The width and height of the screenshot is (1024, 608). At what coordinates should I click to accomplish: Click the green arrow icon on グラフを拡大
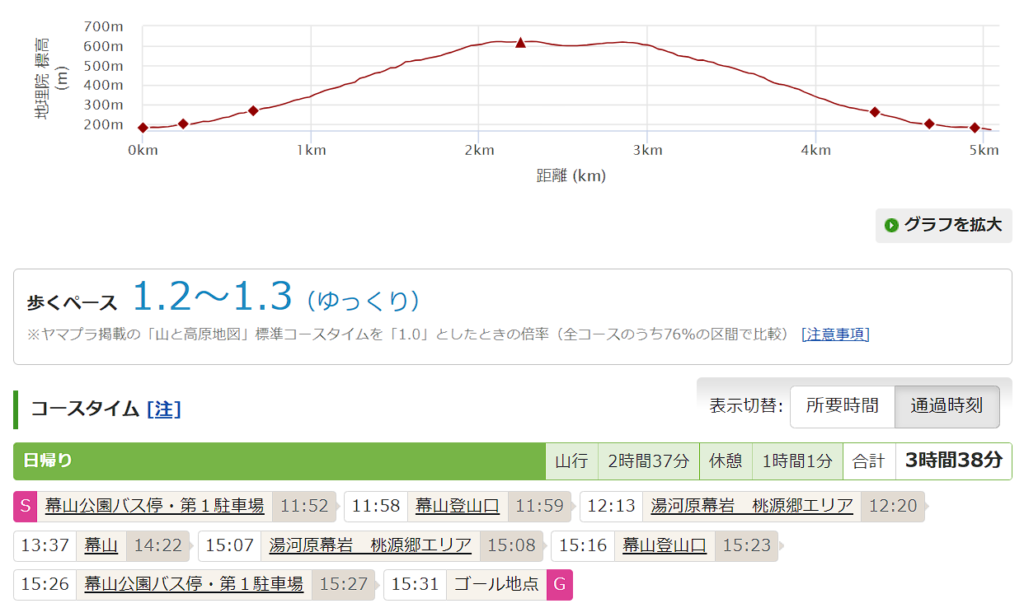[x=890, y=226]
